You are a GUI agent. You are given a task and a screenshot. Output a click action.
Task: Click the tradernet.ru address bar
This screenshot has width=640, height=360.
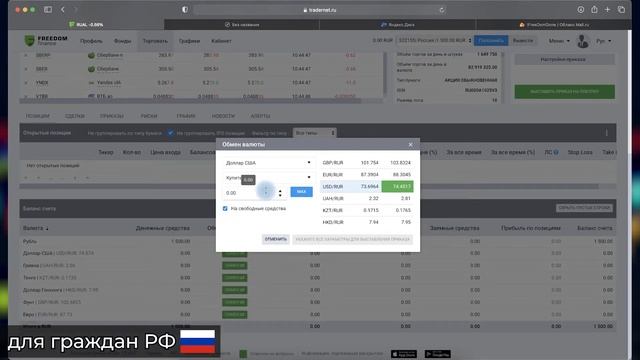320,10
